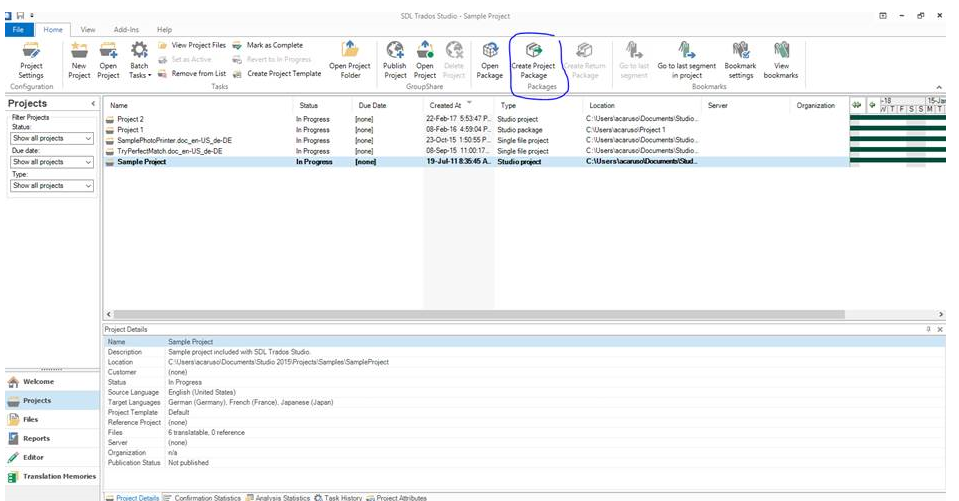
Task: Click Mark as Complete
Action: [x=268, y=45]
